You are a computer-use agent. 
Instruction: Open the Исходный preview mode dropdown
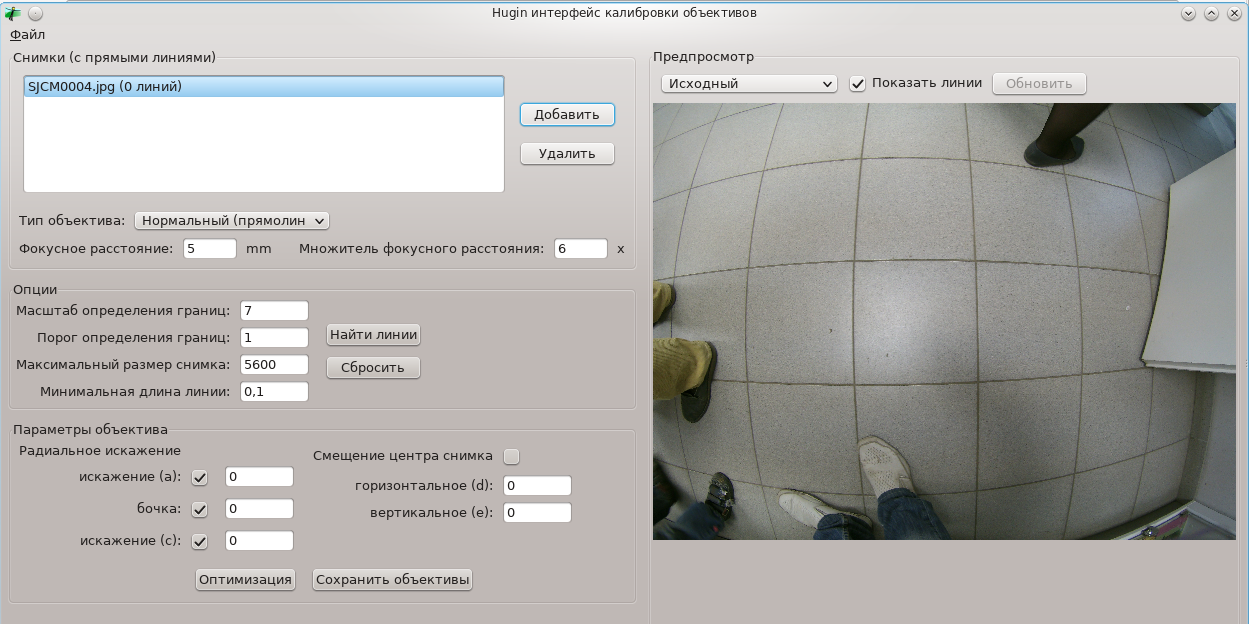coord(749,84)
